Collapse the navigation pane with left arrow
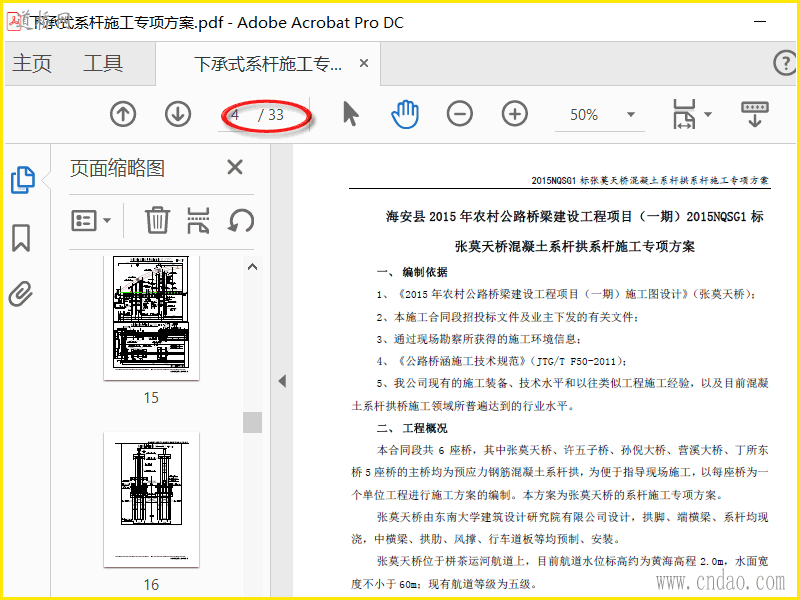Image resolution: width=800 pixels, height=600 pixels. [x=282, y=381]
